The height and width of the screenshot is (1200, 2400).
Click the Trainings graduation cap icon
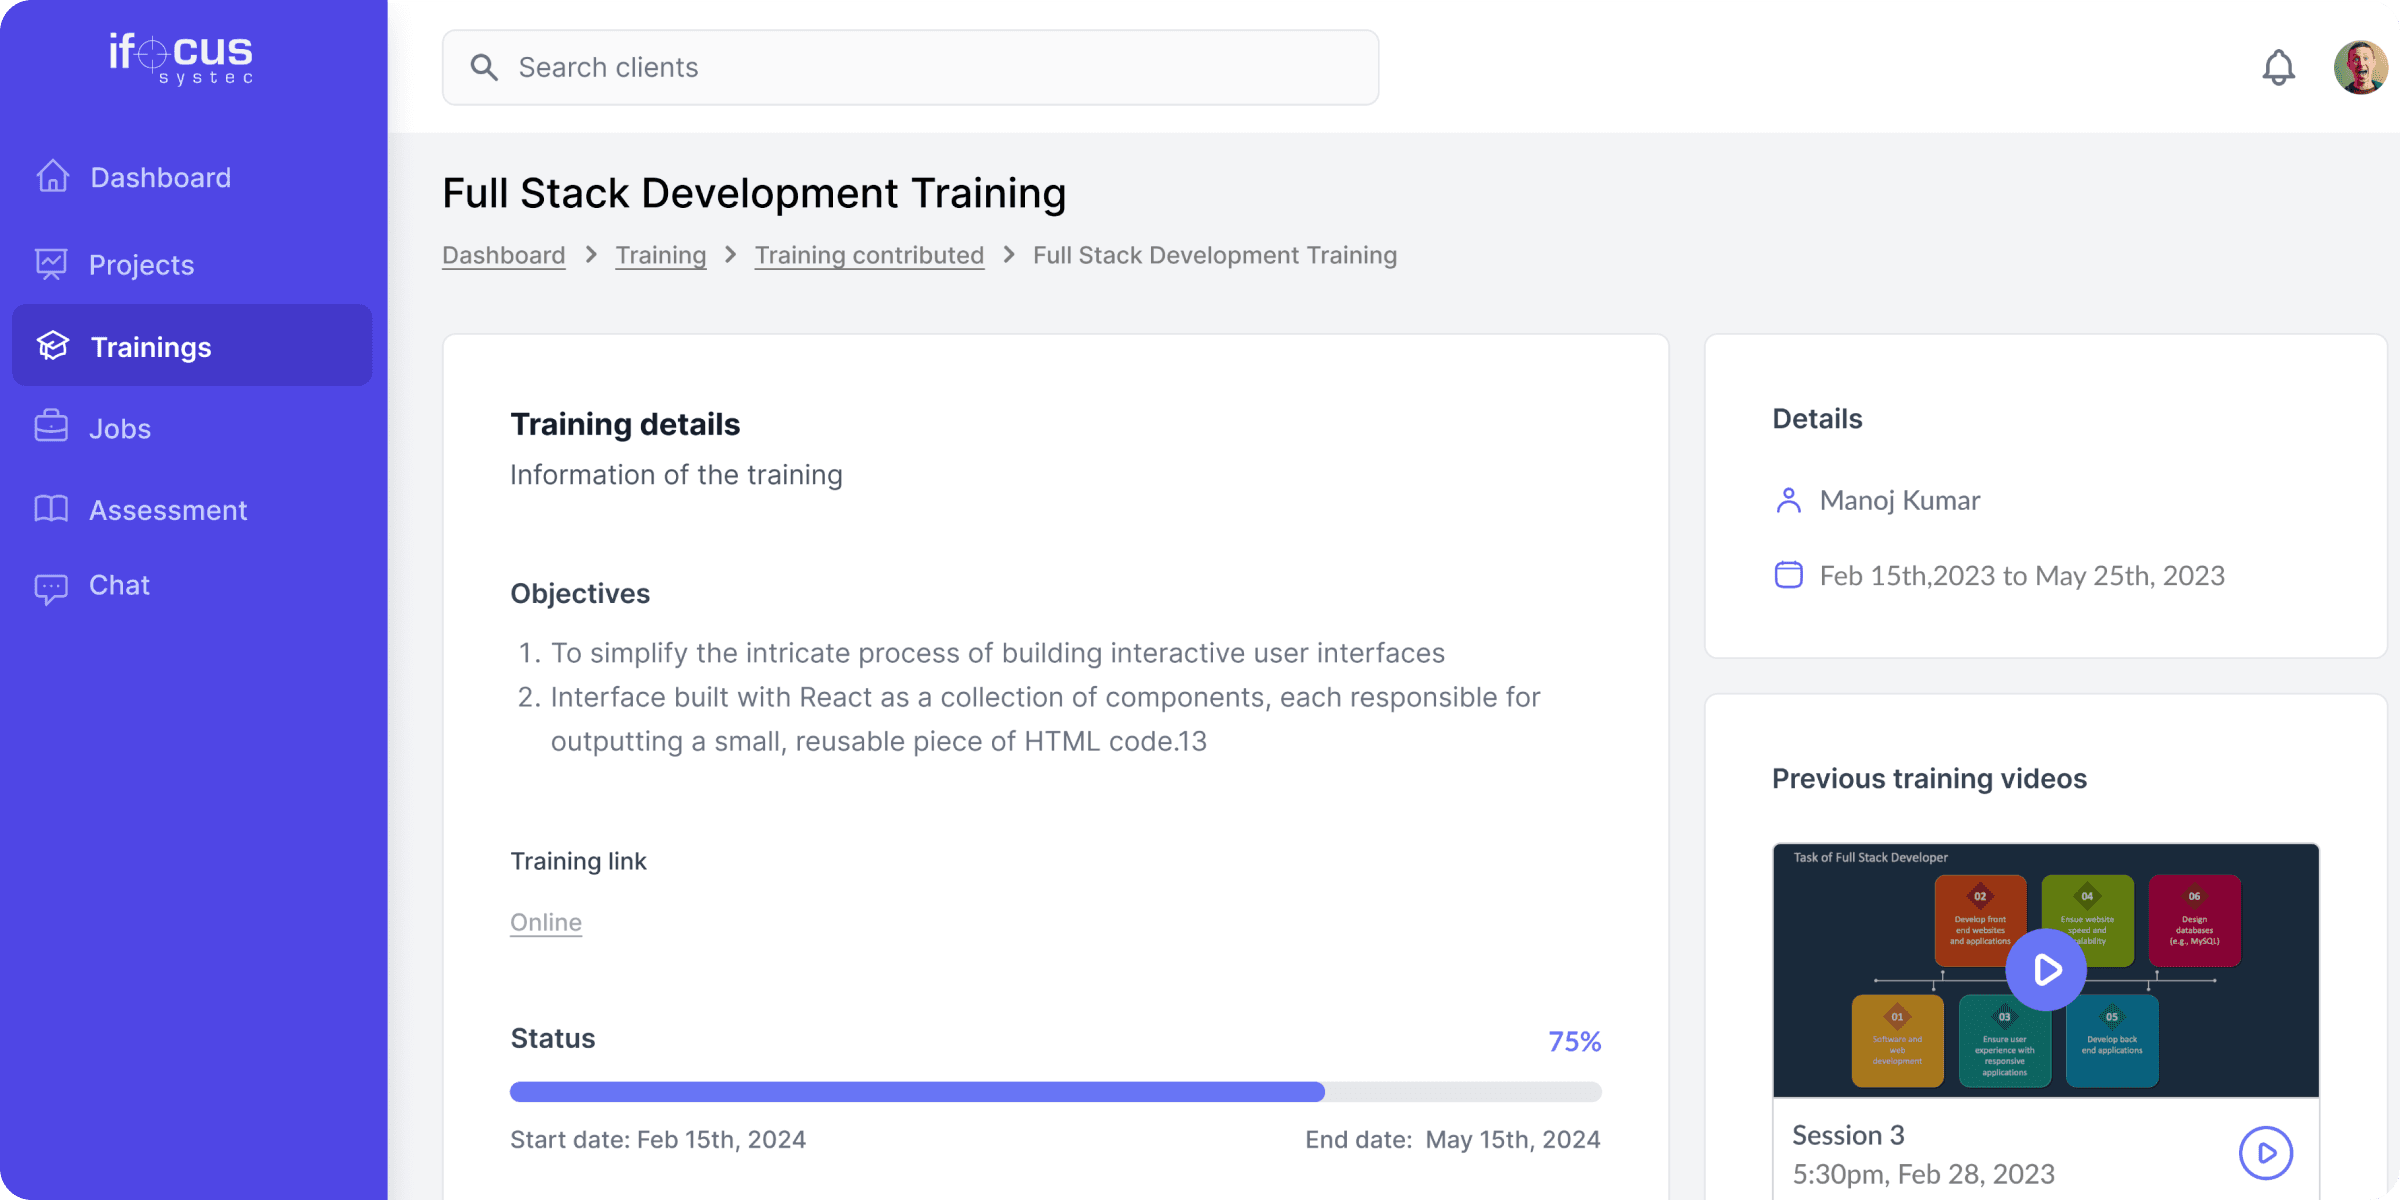(x=53, y=346)
